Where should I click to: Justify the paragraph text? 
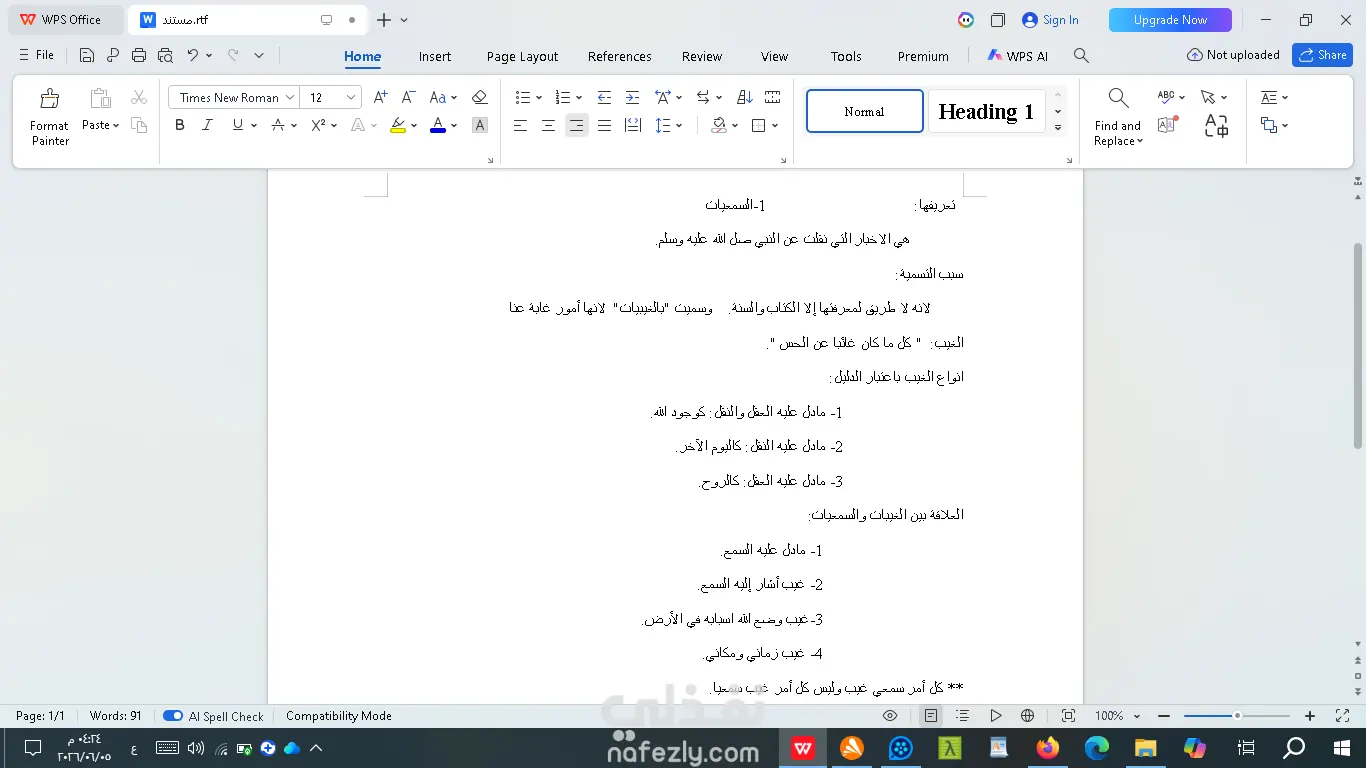pyautogui.click(x=604, y=125)
